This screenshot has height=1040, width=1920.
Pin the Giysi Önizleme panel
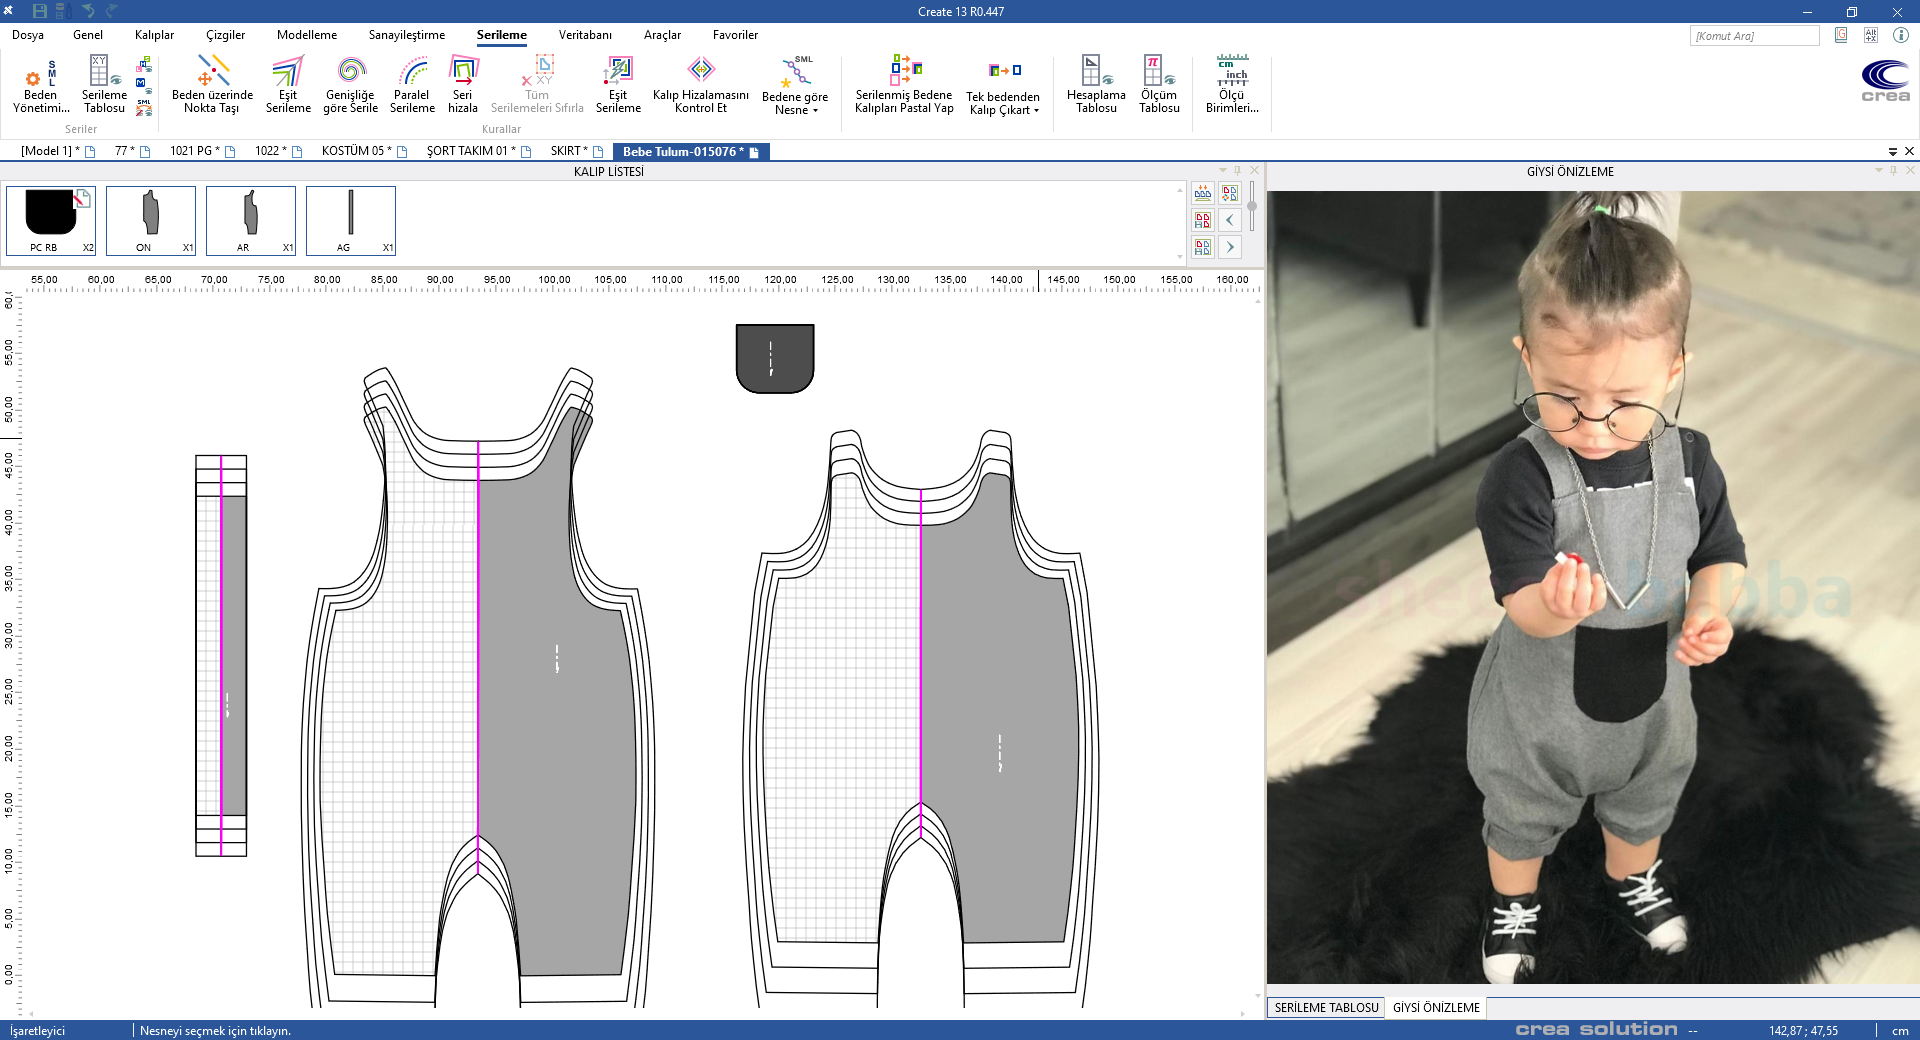click(x=1893, y=171)
